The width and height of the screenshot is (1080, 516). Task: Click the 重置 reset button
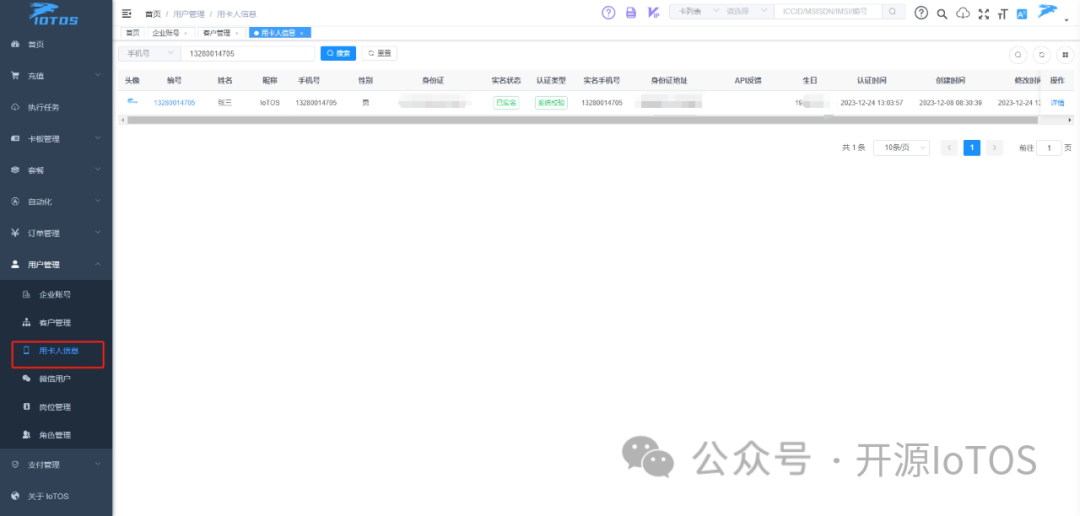click(380, 53)
